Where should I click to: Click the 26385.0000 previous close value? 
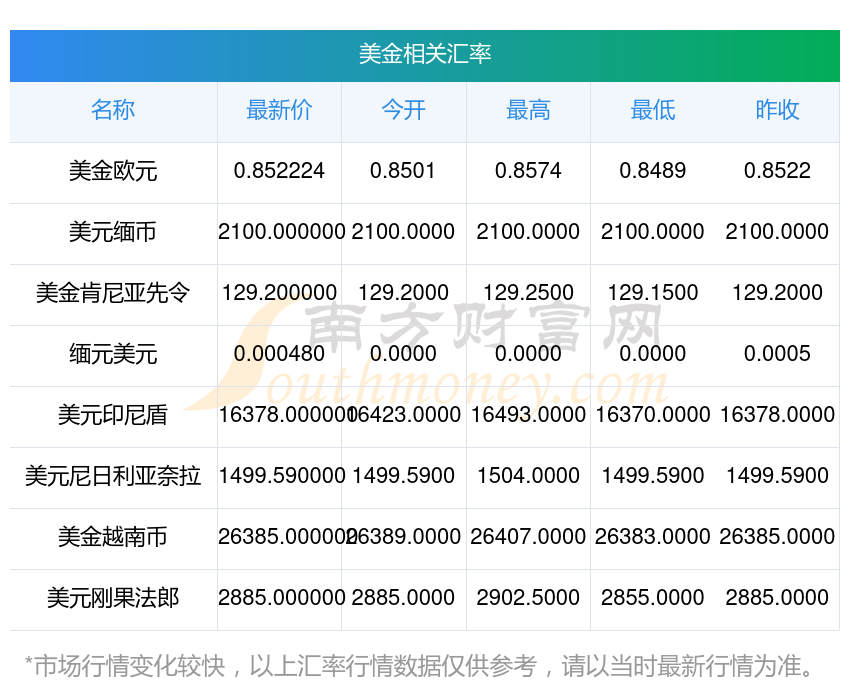tap(777, 537)
